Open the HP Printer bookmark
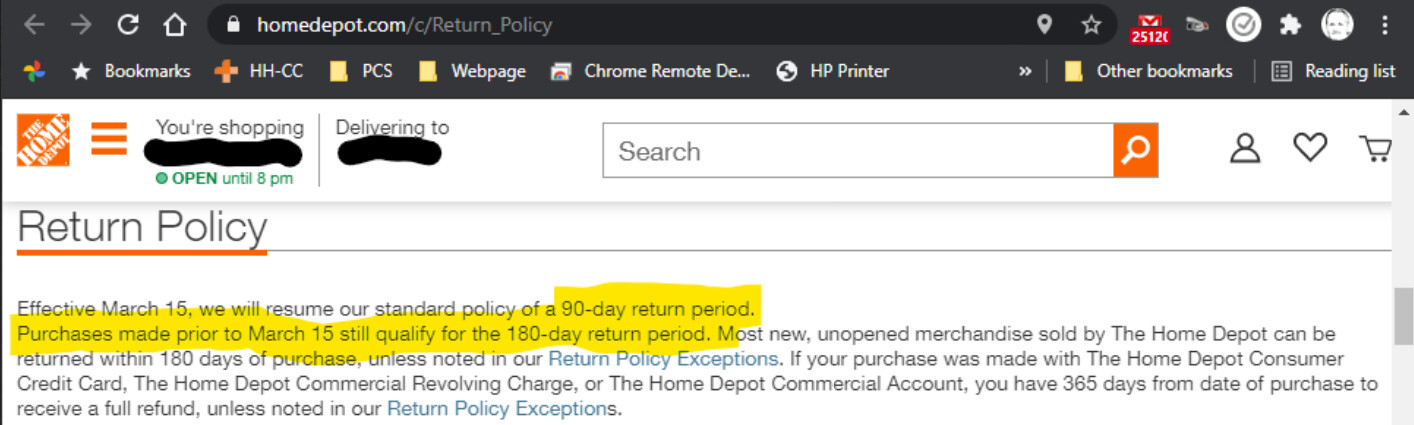 [833, 71]
